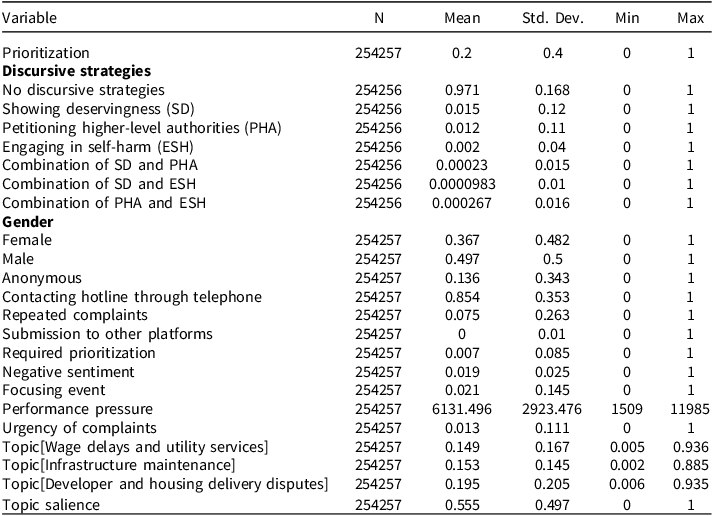Click std. dev. value 0.263

coord(552,315)
